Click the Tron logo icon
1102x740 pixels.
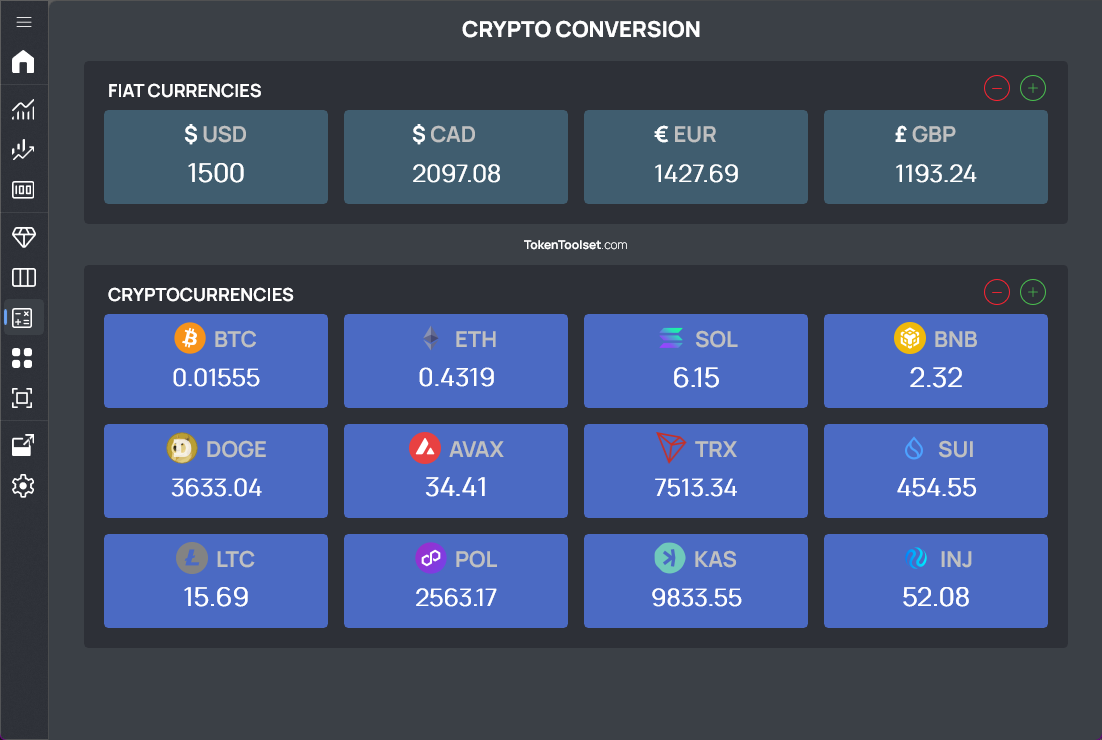(670, 448)
